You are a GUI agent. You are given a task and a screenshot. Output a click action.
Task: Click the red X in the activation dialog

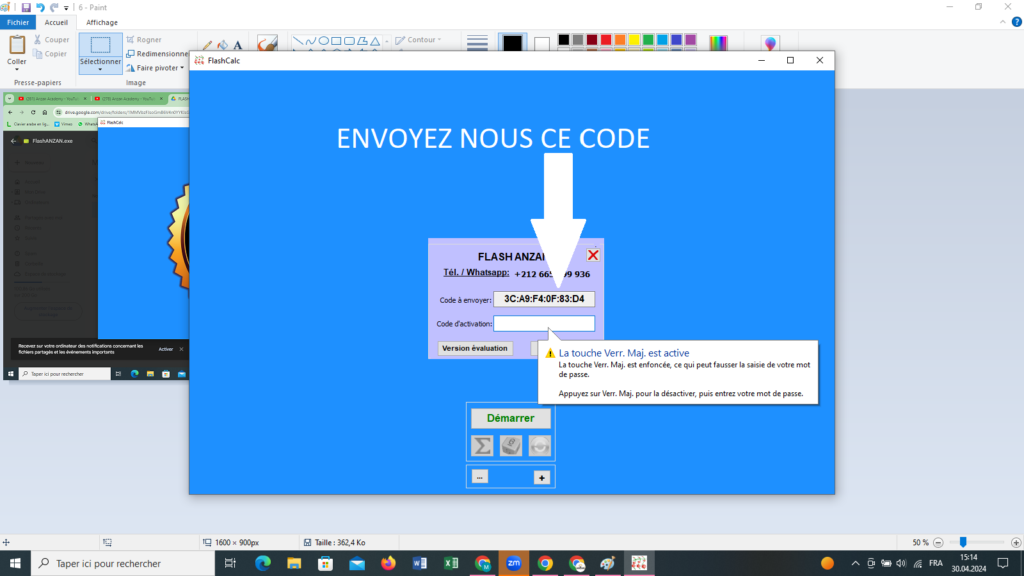593,255
